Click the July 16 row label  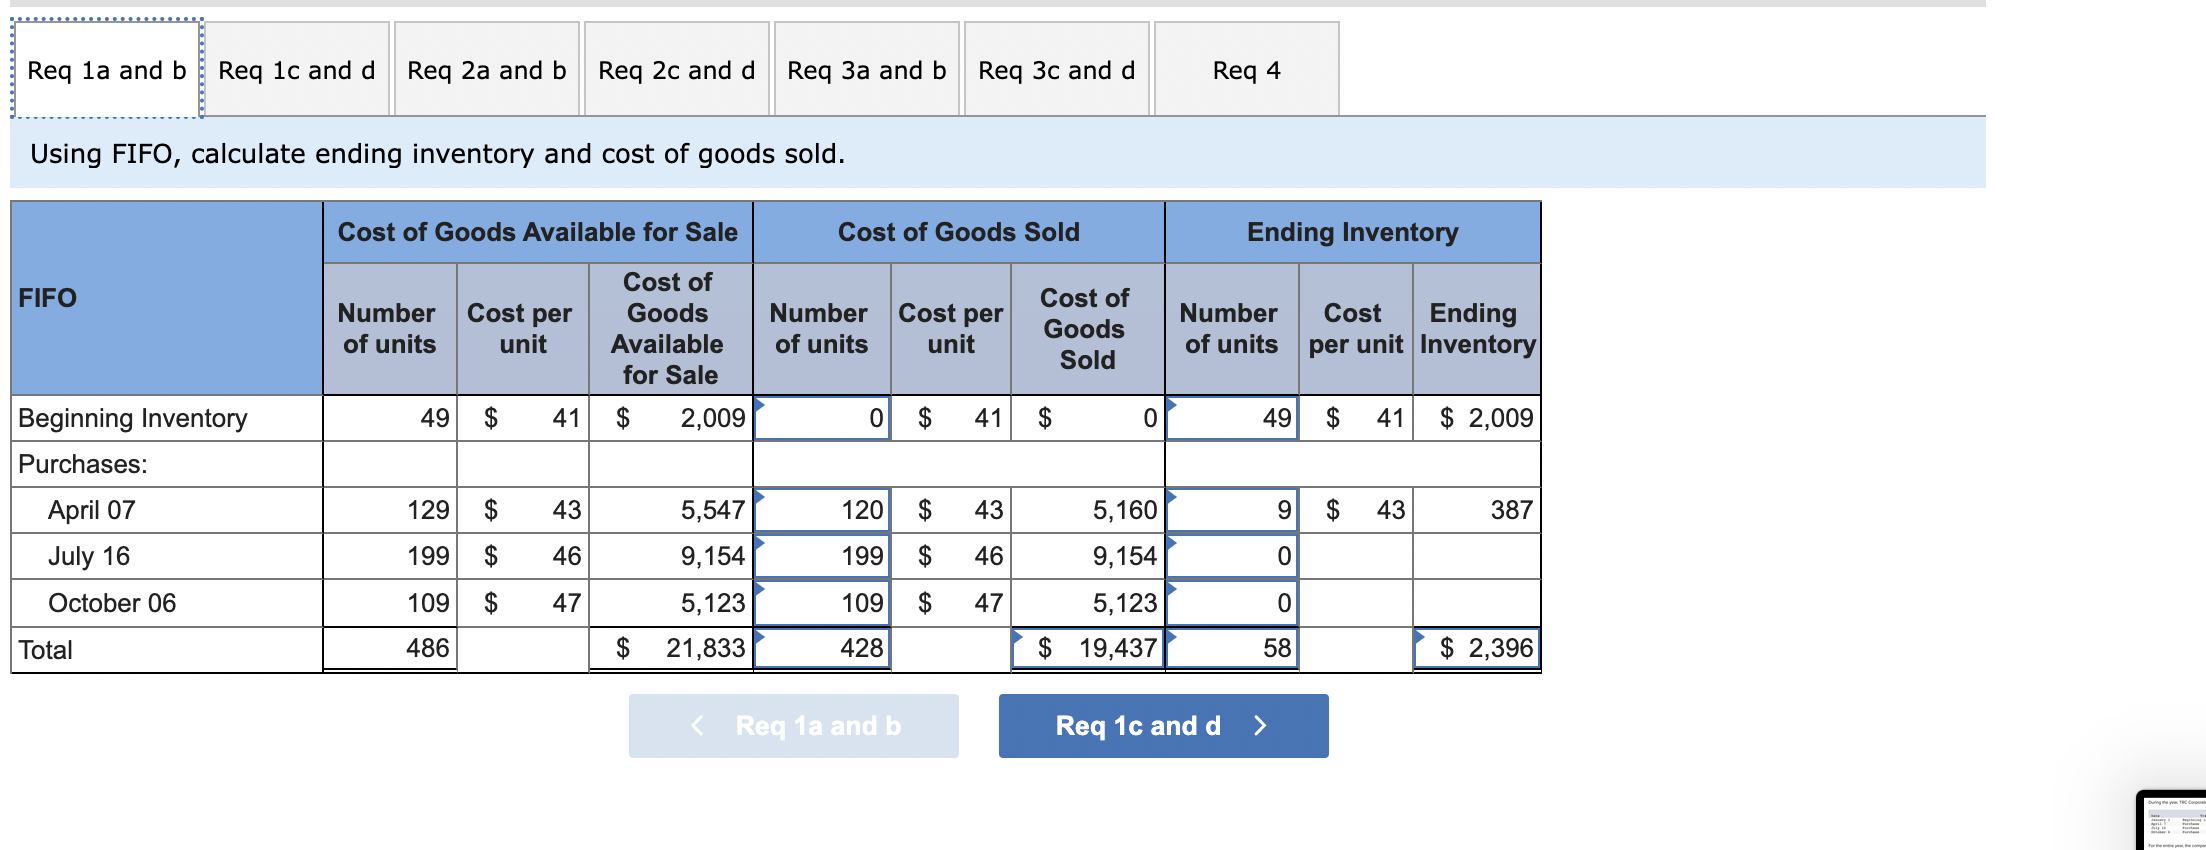click(89, 556)
